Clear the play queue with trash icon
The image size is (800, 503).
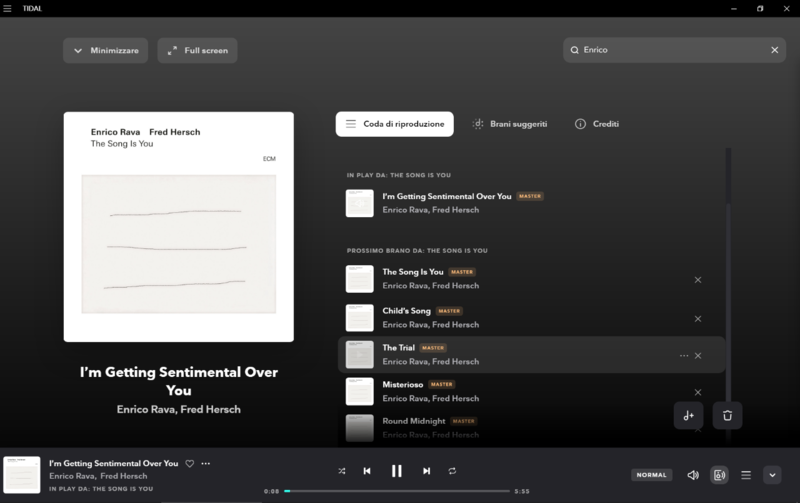coord(728,416)
